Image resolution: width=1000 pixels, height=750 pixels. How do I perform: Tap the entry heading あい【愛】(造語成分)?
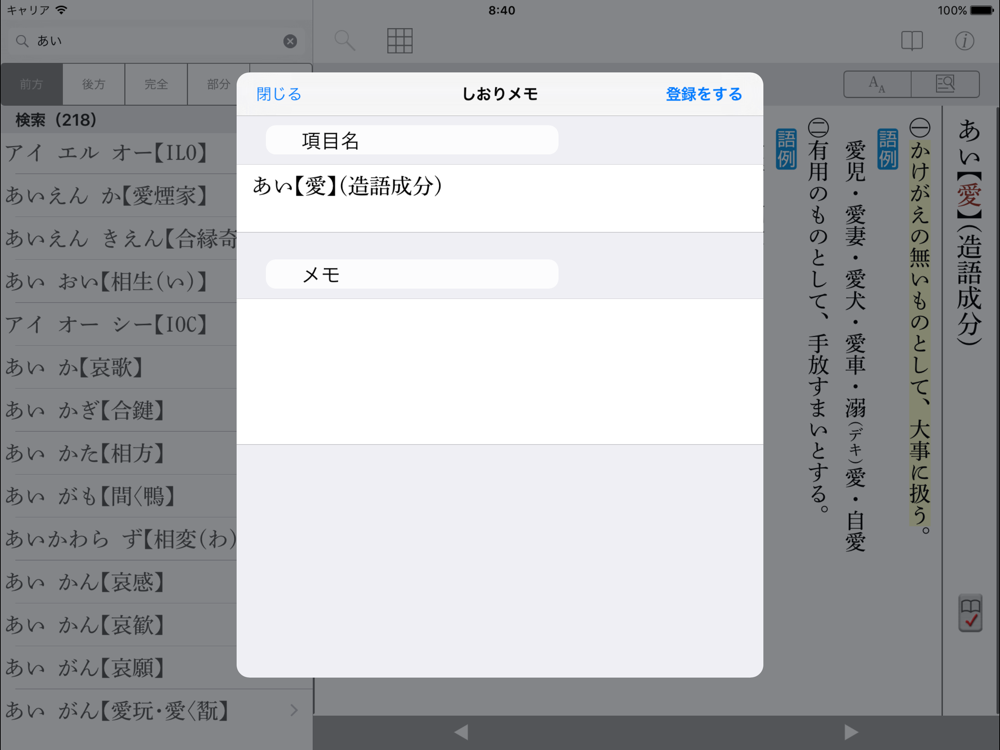click(x=969, y=232)
